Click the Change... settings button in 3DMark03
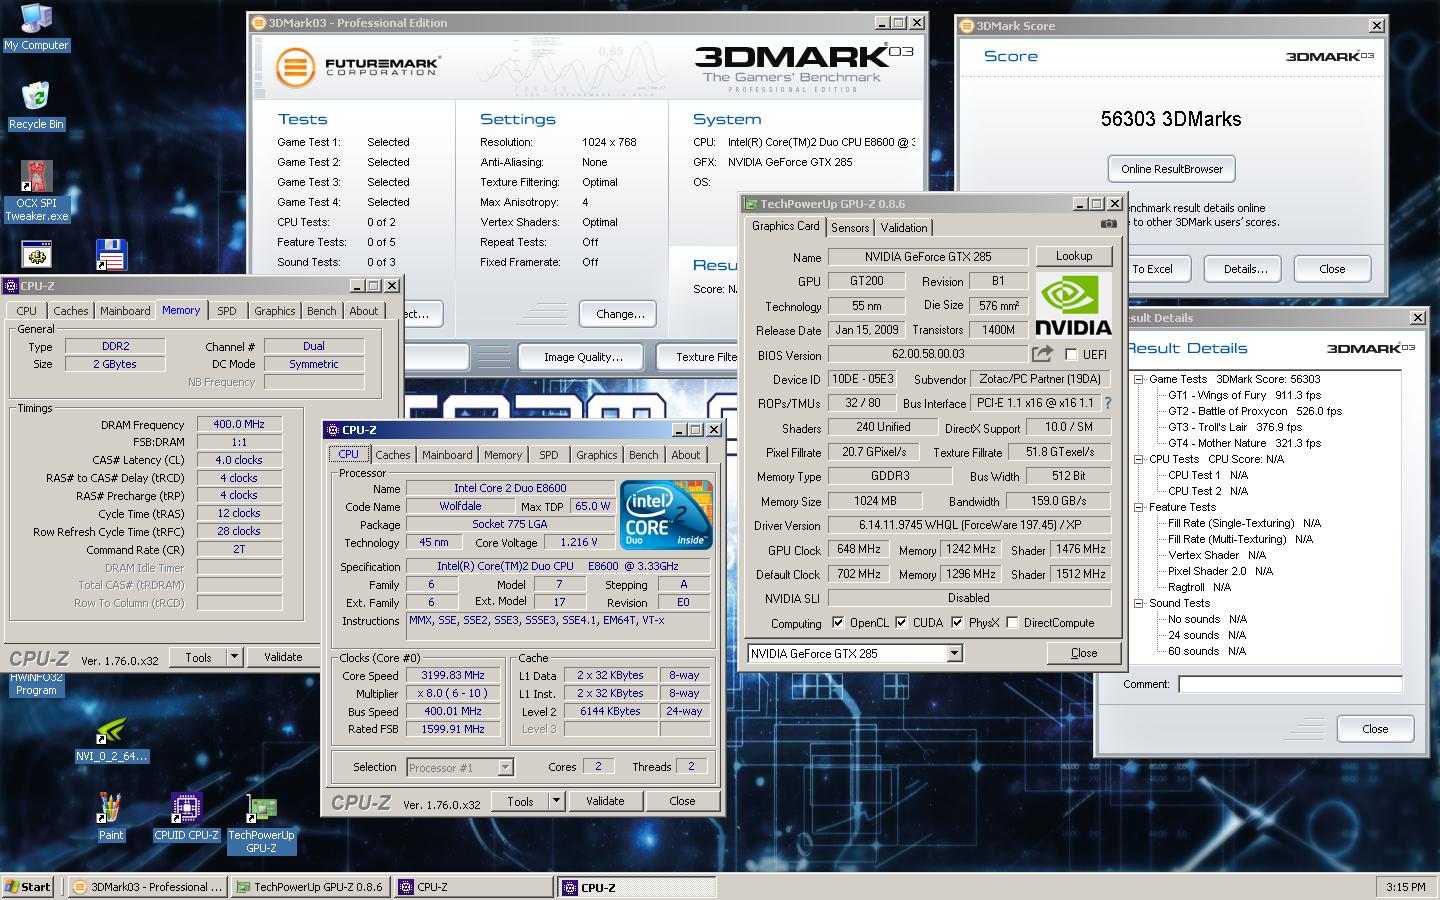Viewport: 1440px width, 900px height. pos(618,314)
